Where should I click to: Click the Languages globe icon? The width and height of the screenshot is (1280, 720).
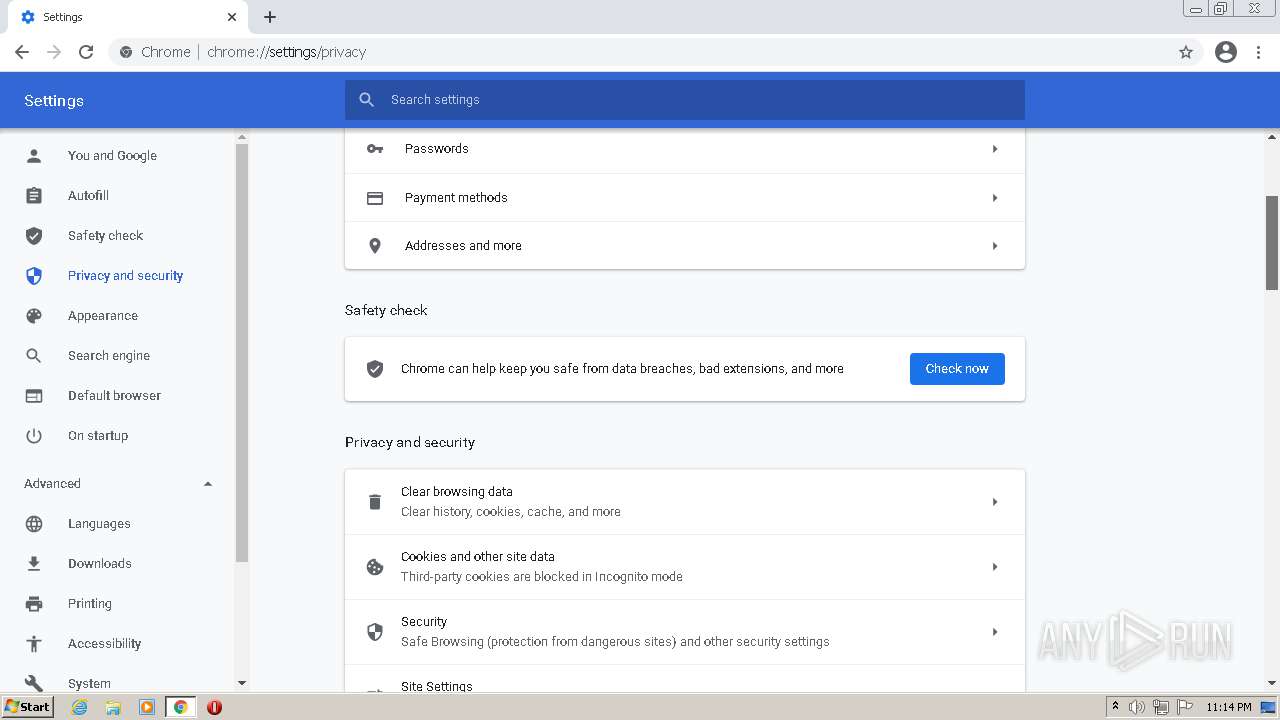[34, 524]
